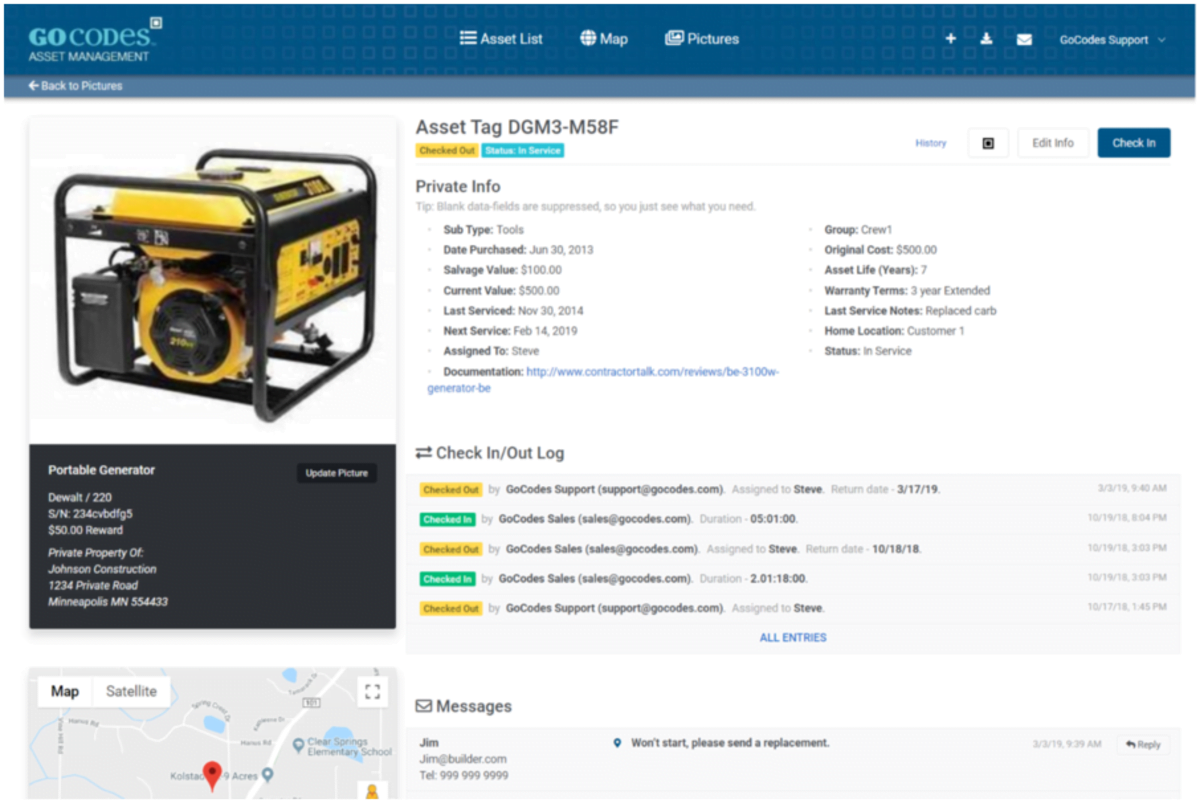The image size is (1200, 803).
Task: Click the S/N: 234cvbdfg5 serial number
Action: (x=90, y=514)
